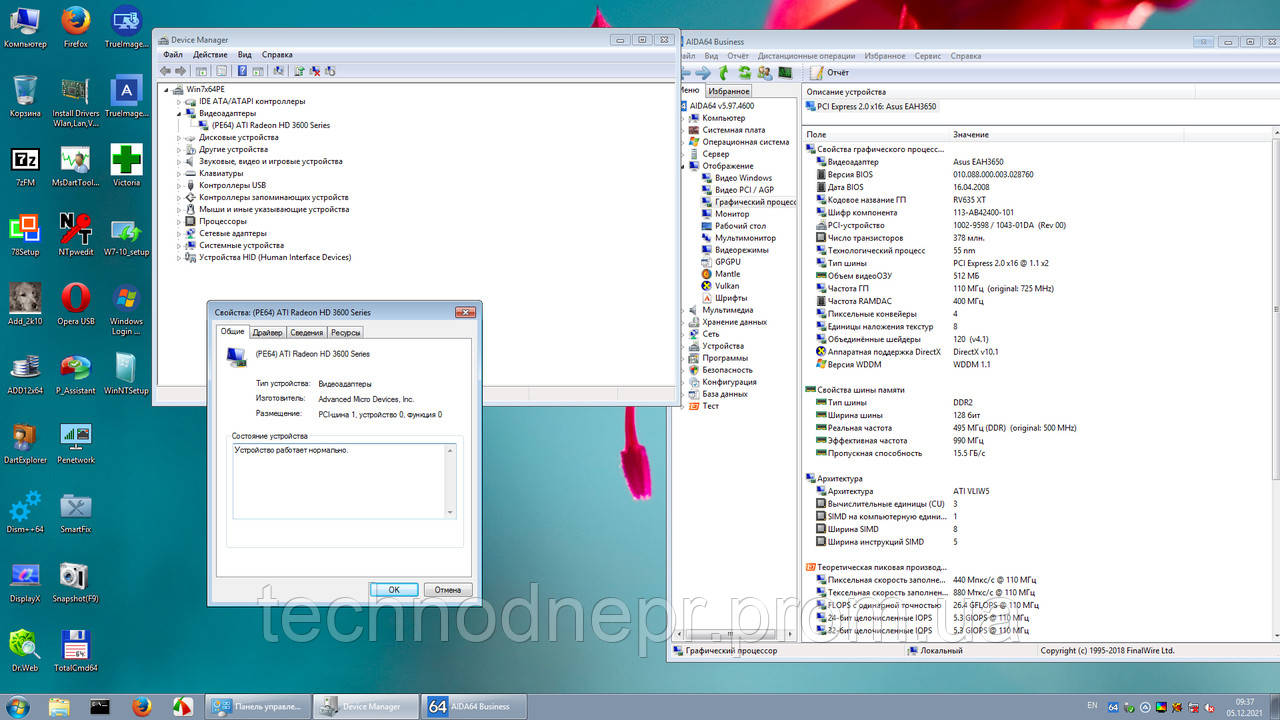
Task: Open Сервис menu in AIDA64
Action: pyautogui.click(x=927, y=56)
